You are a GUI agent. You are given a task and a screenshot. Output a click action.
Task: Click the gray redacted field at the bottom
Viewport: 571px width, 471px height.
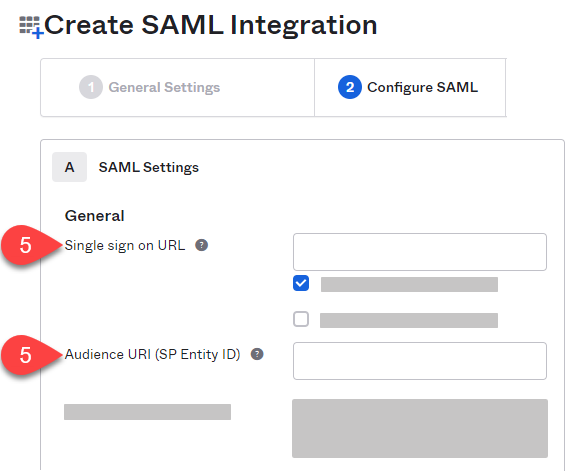click(x=420, y=428)
